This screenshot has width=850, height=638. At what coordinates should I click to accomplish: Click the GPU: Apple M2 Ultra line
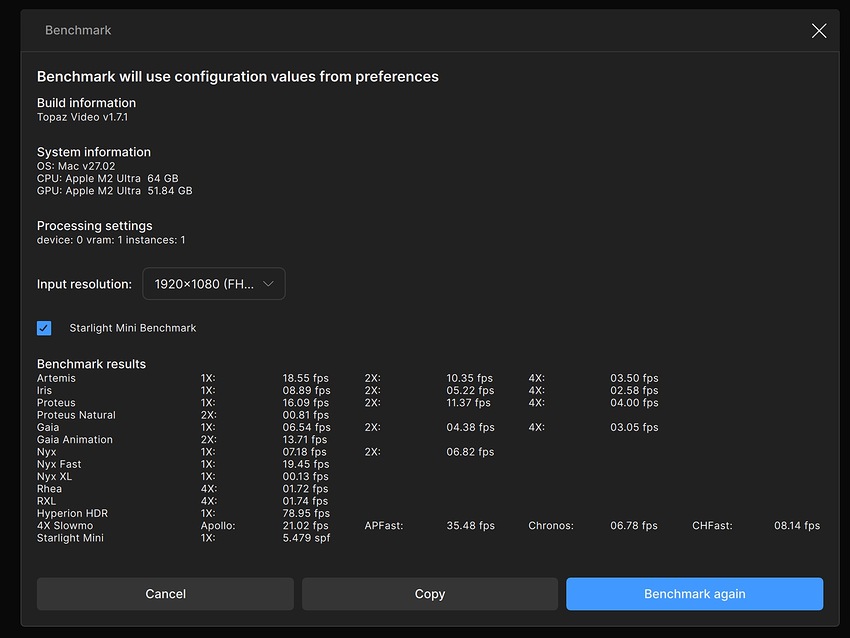point(114,191)
